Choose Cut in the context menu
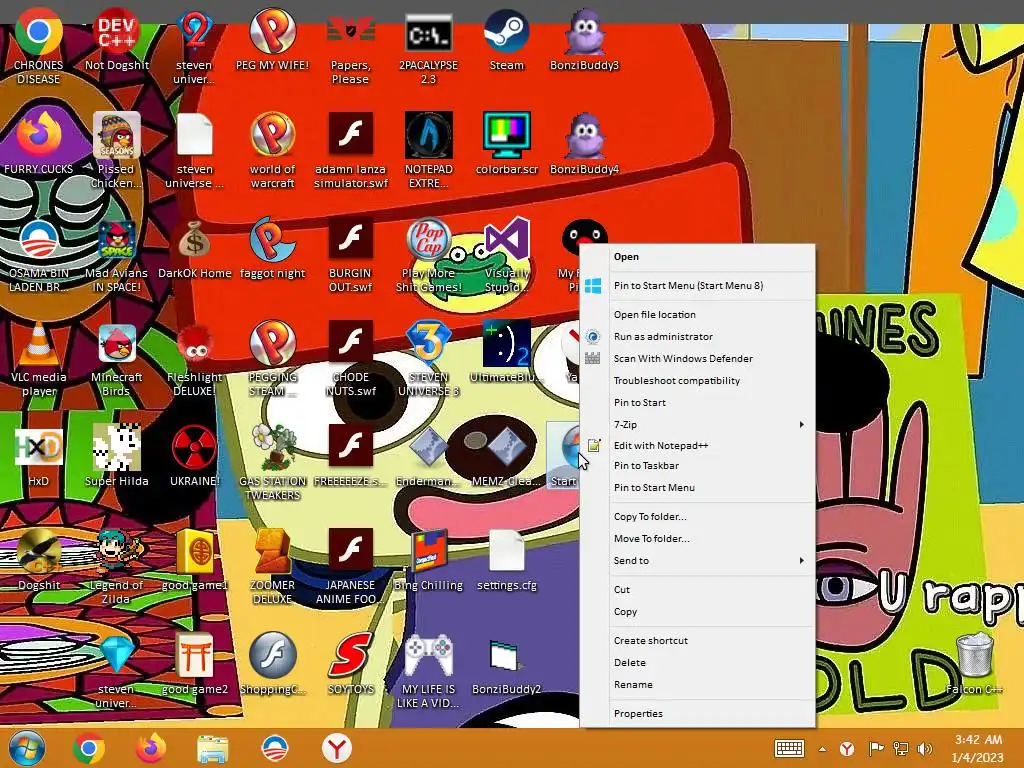This screenshot has width=1024, height=768. (697, 590)
